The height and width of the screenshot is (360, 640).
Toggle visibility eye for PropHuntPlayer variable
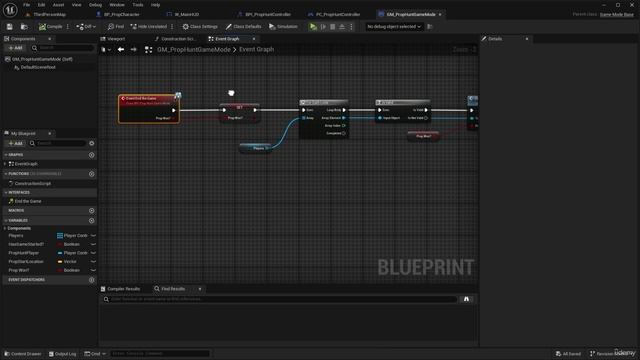(93, 253)
